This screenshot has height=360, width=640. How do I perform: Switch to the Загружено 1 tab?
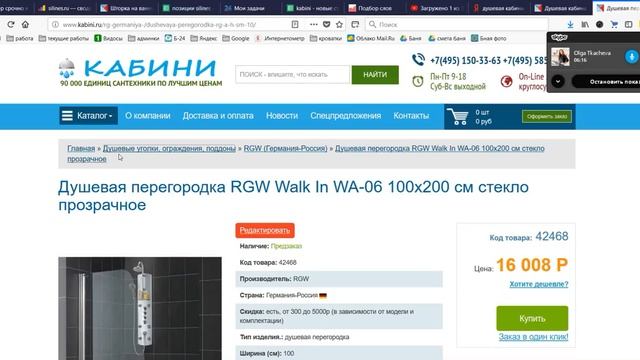[x=436, y=8]
